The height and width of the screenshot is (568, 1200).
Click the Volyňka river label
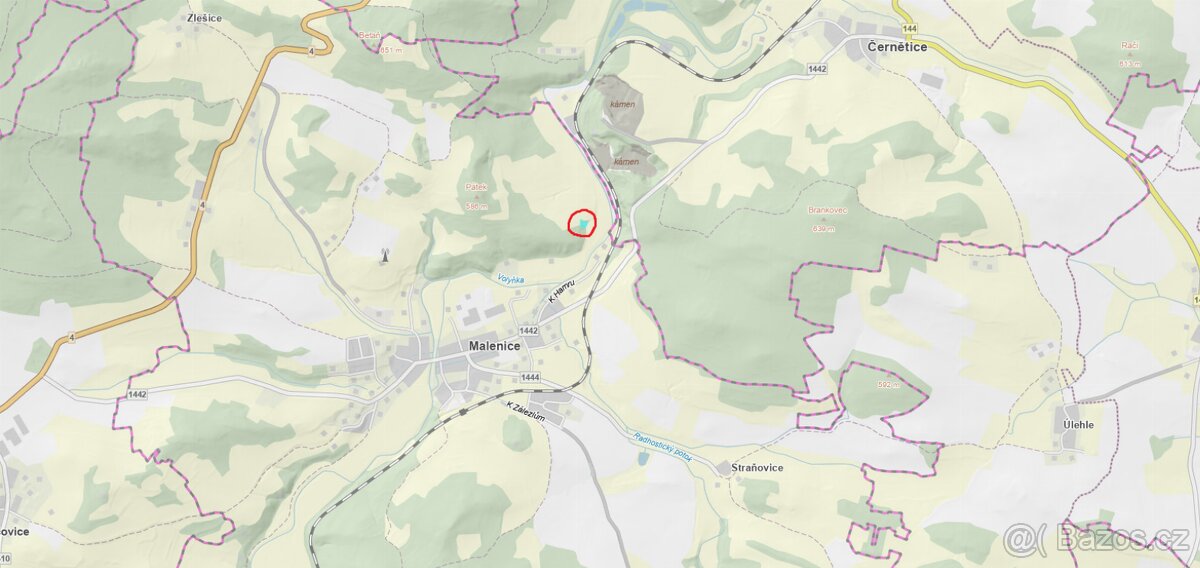511,279
